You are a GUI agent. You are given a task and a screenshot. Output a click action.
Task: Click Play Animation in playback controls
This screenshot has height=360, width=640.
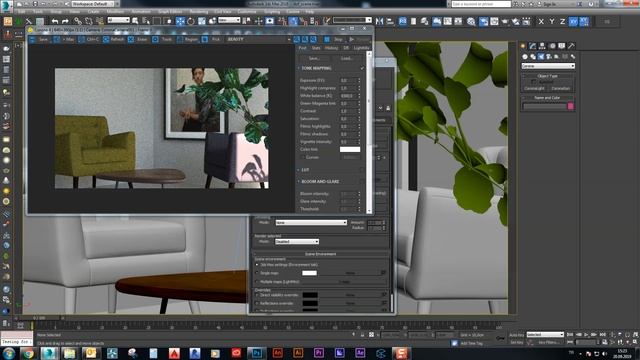click(x=586, y=335)
